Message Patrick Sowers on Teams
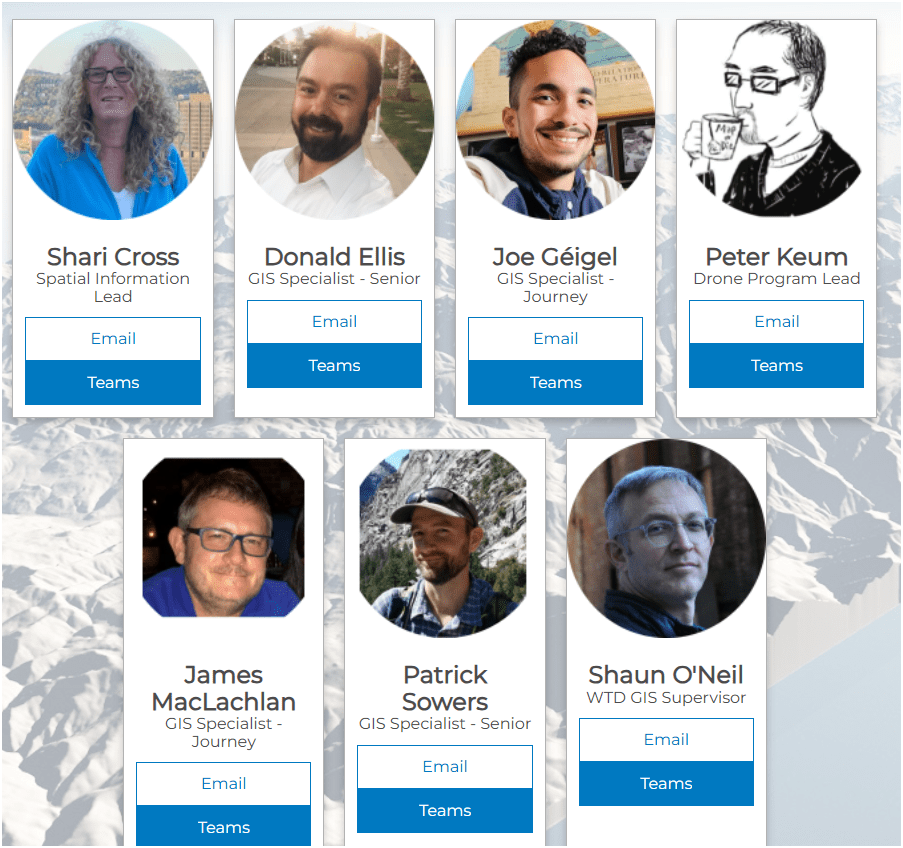903x848 pixels. point(445,811)
